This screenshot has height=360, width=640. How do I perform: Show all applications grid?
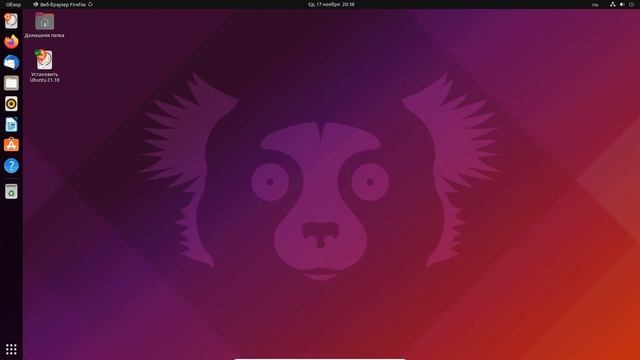(11, 349)
